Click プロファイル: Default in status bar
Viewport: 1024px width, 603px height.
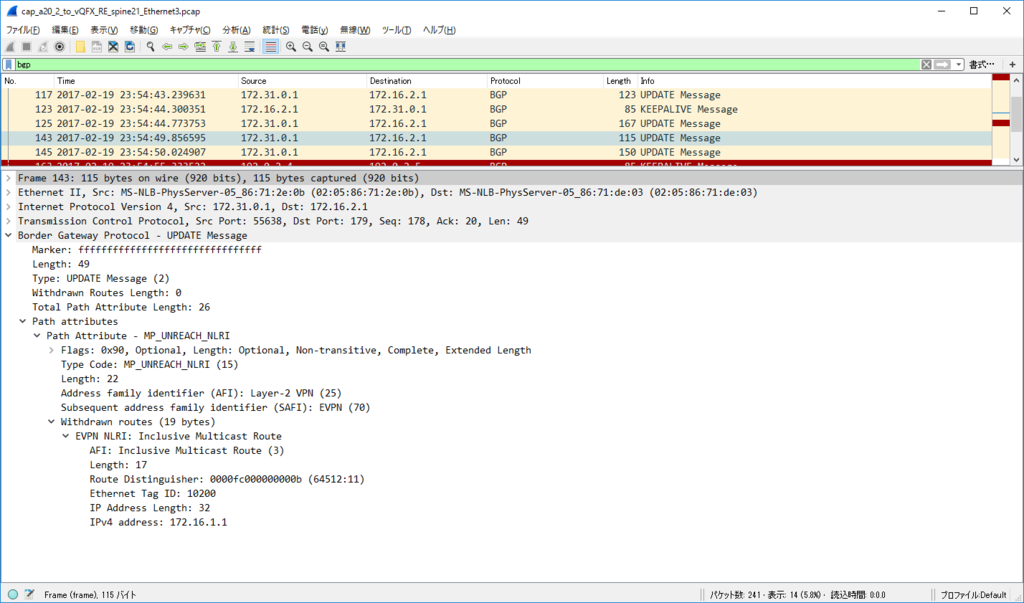[x=973, y=595]
